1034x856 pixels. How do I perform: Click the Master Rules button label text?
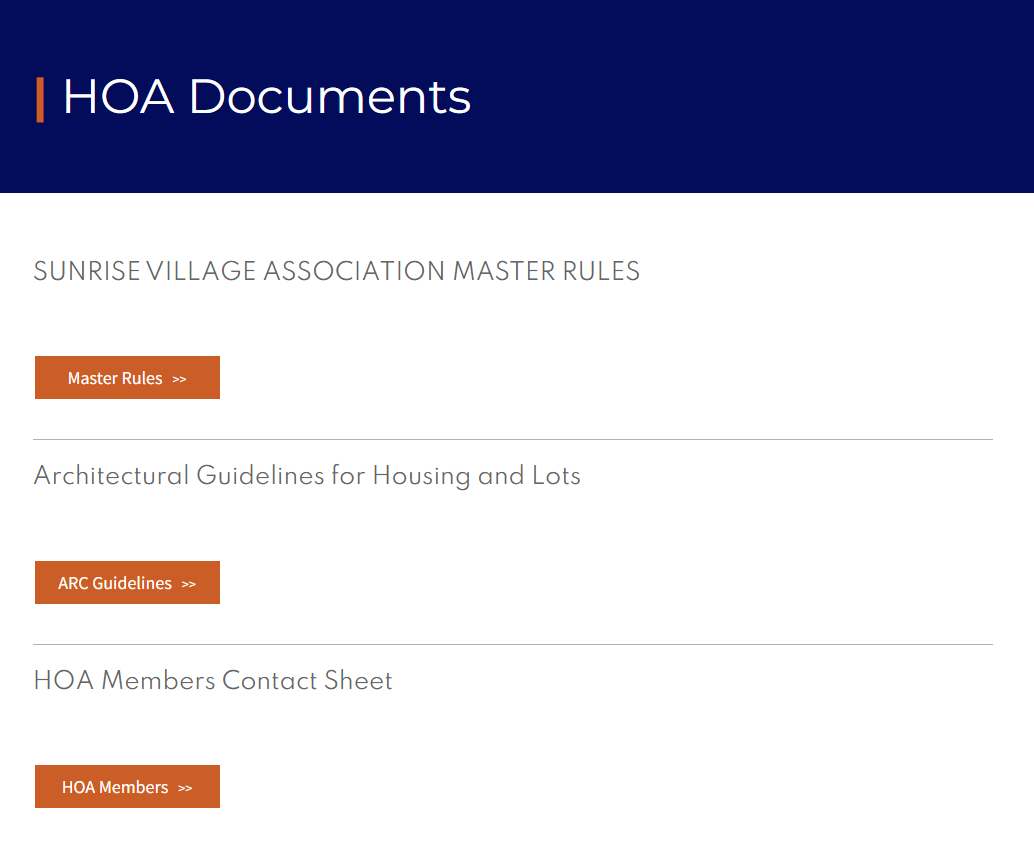click(x=115, y=377)
